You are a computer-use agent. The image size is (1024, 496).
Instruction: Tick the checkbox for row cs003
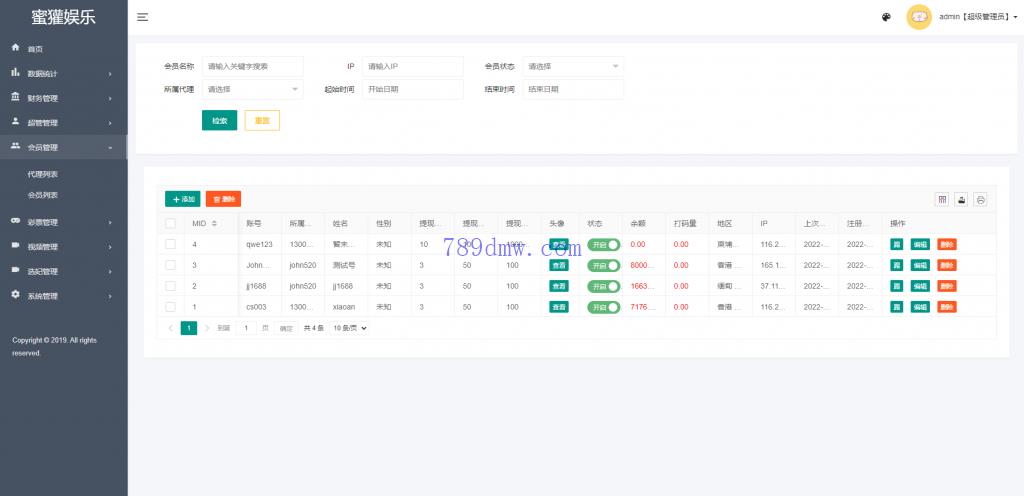pyautogui.click(x=170, y=306)
